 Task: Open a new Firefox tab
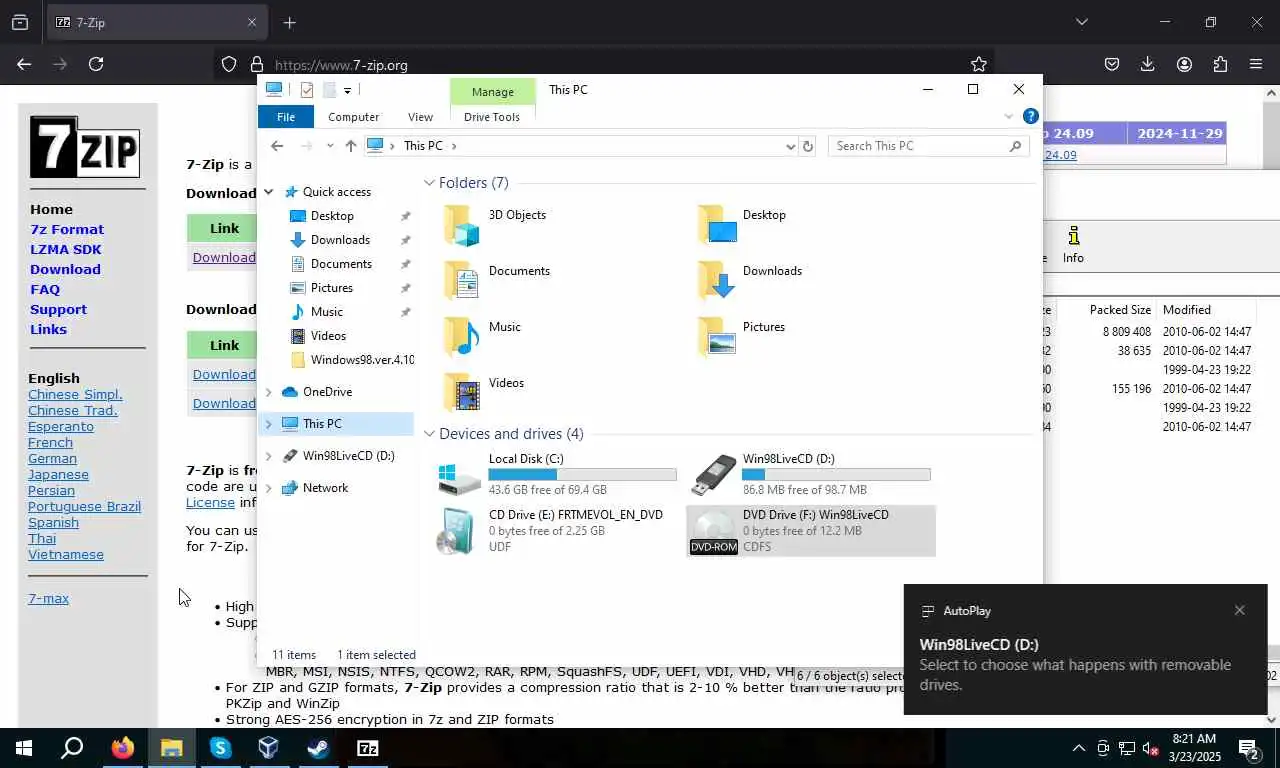(289, 22)
